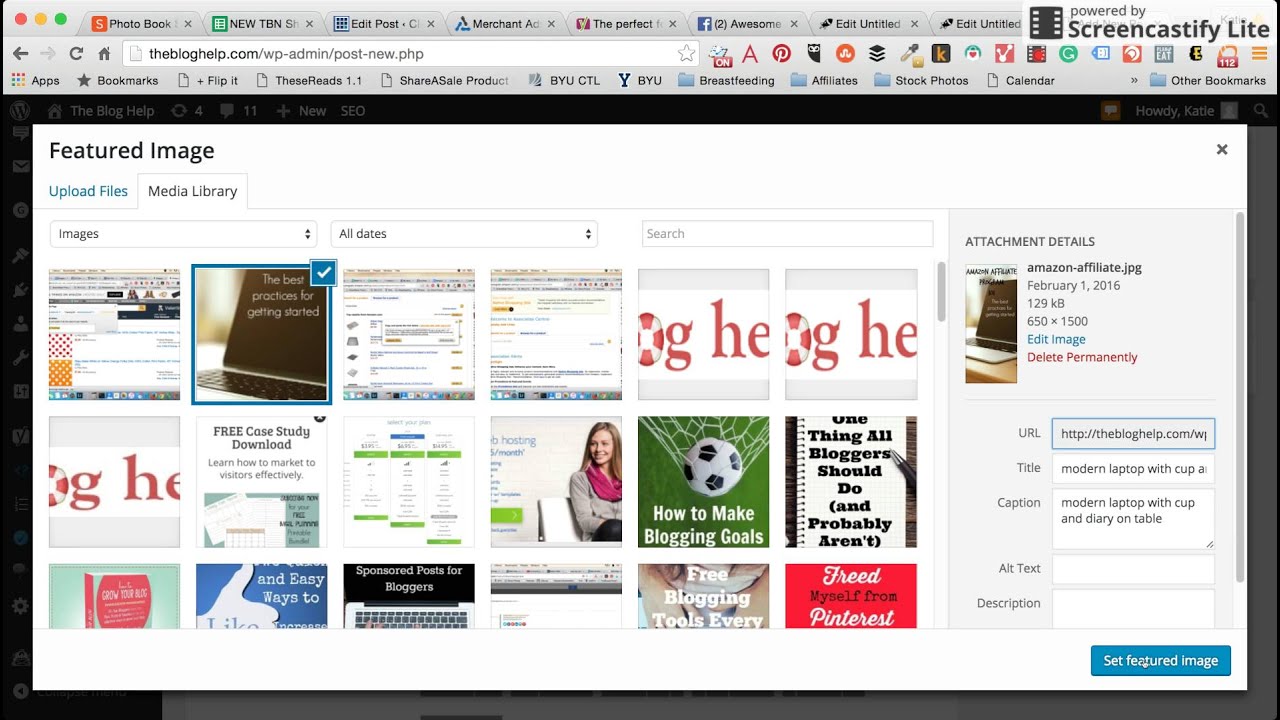Click the media Search field

(x=787, y=233)
